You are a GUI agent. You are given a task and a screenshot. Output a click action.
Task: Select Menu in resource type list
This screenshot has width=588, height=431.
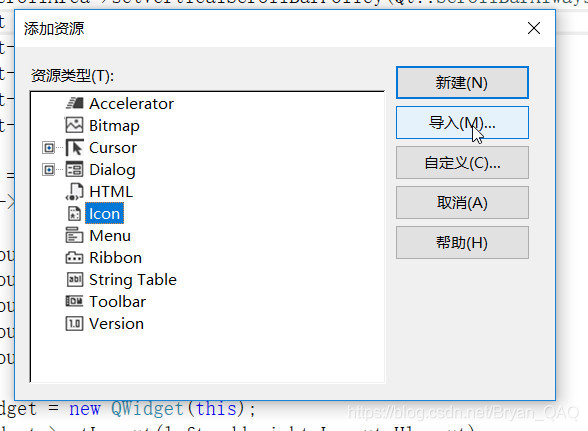110,236
